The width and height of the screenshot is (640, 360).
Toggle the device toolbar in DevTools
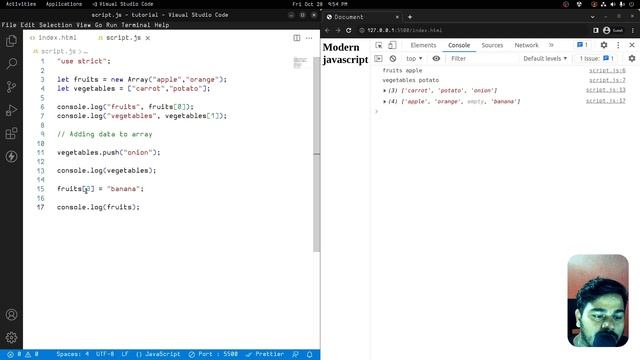pos(392,45)
